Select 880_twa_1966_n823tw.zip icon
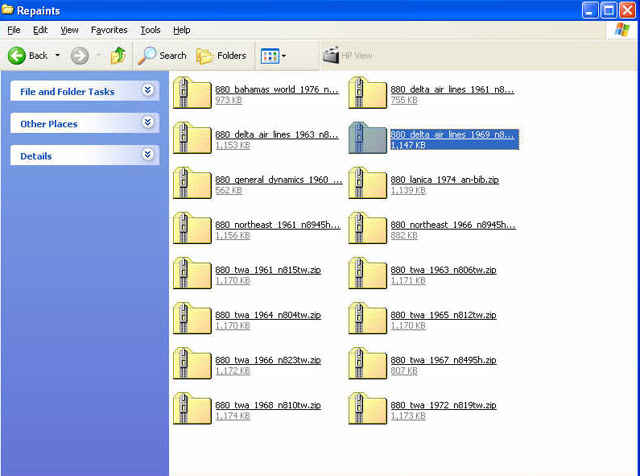640x476 pixels. [192, 363]
